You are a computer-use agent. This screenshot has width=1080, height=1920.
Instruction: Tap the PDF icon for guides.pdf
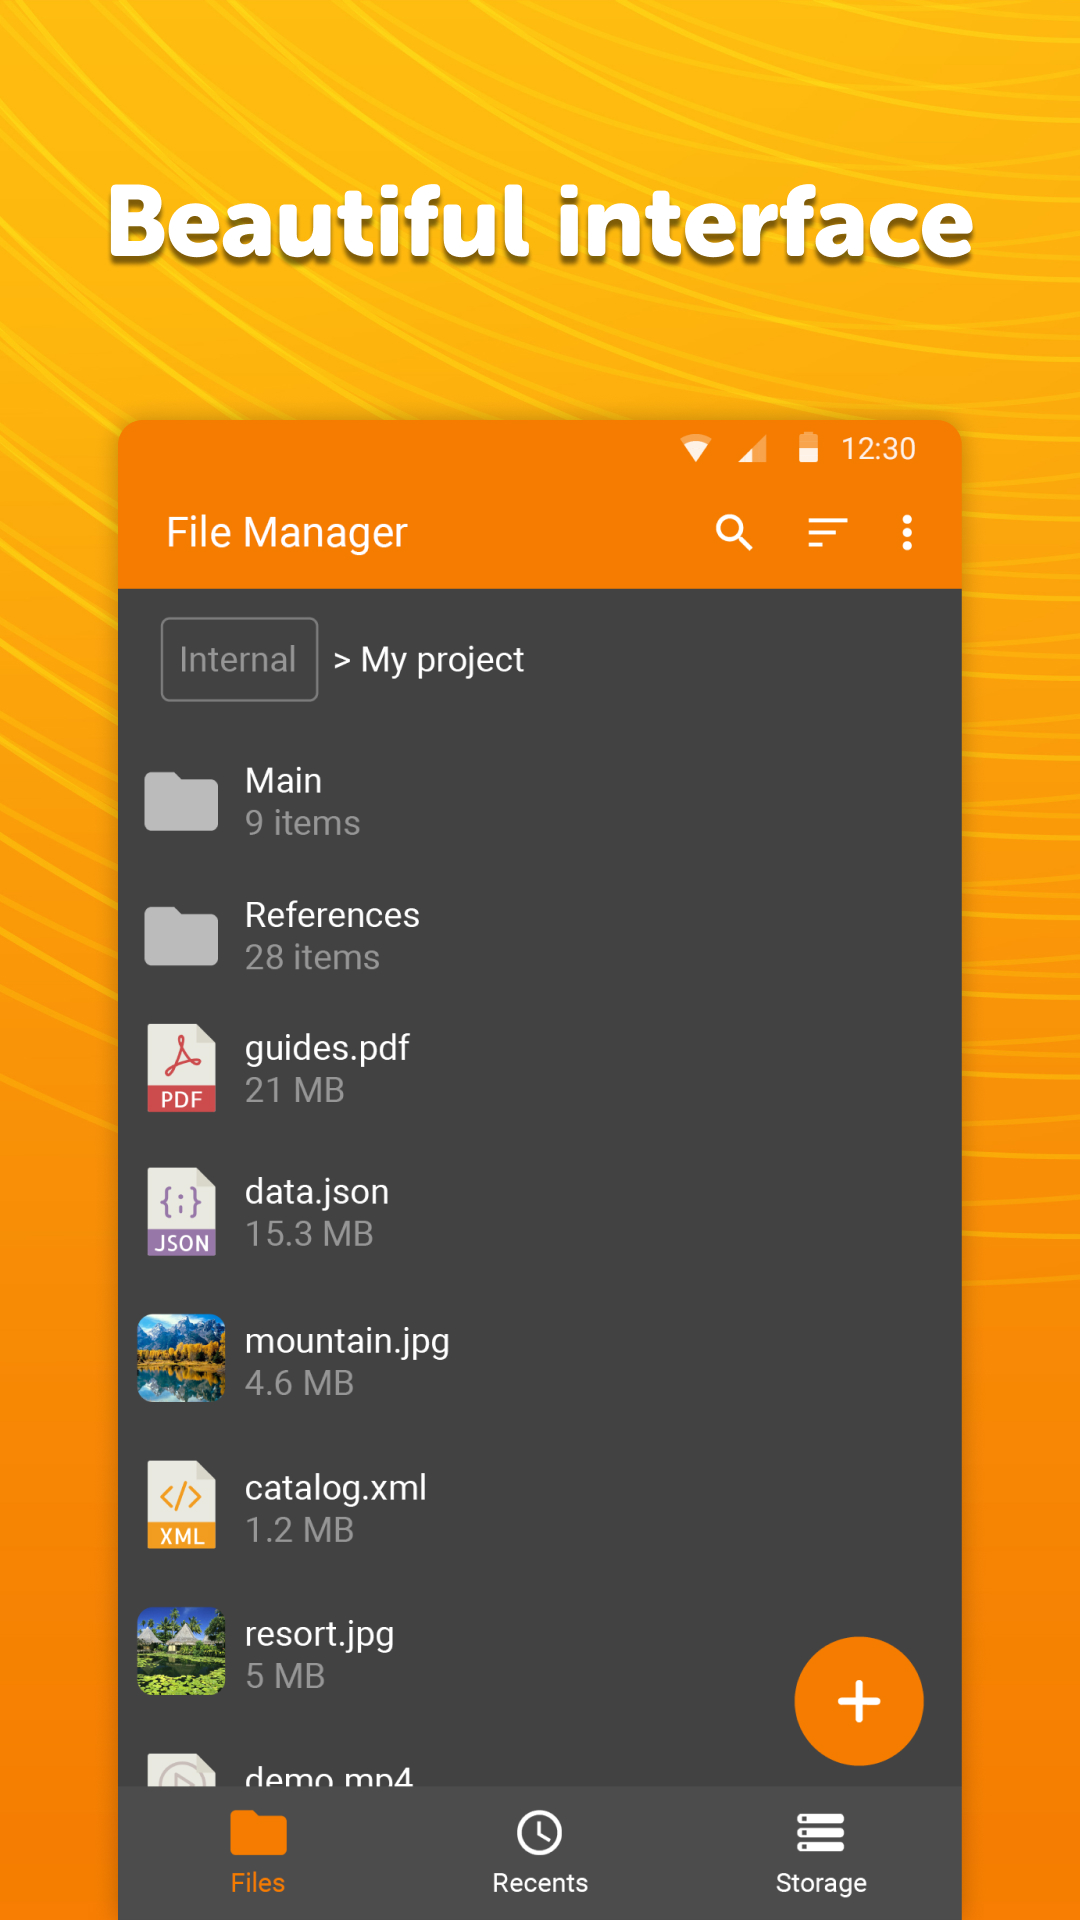[181, 1068]
